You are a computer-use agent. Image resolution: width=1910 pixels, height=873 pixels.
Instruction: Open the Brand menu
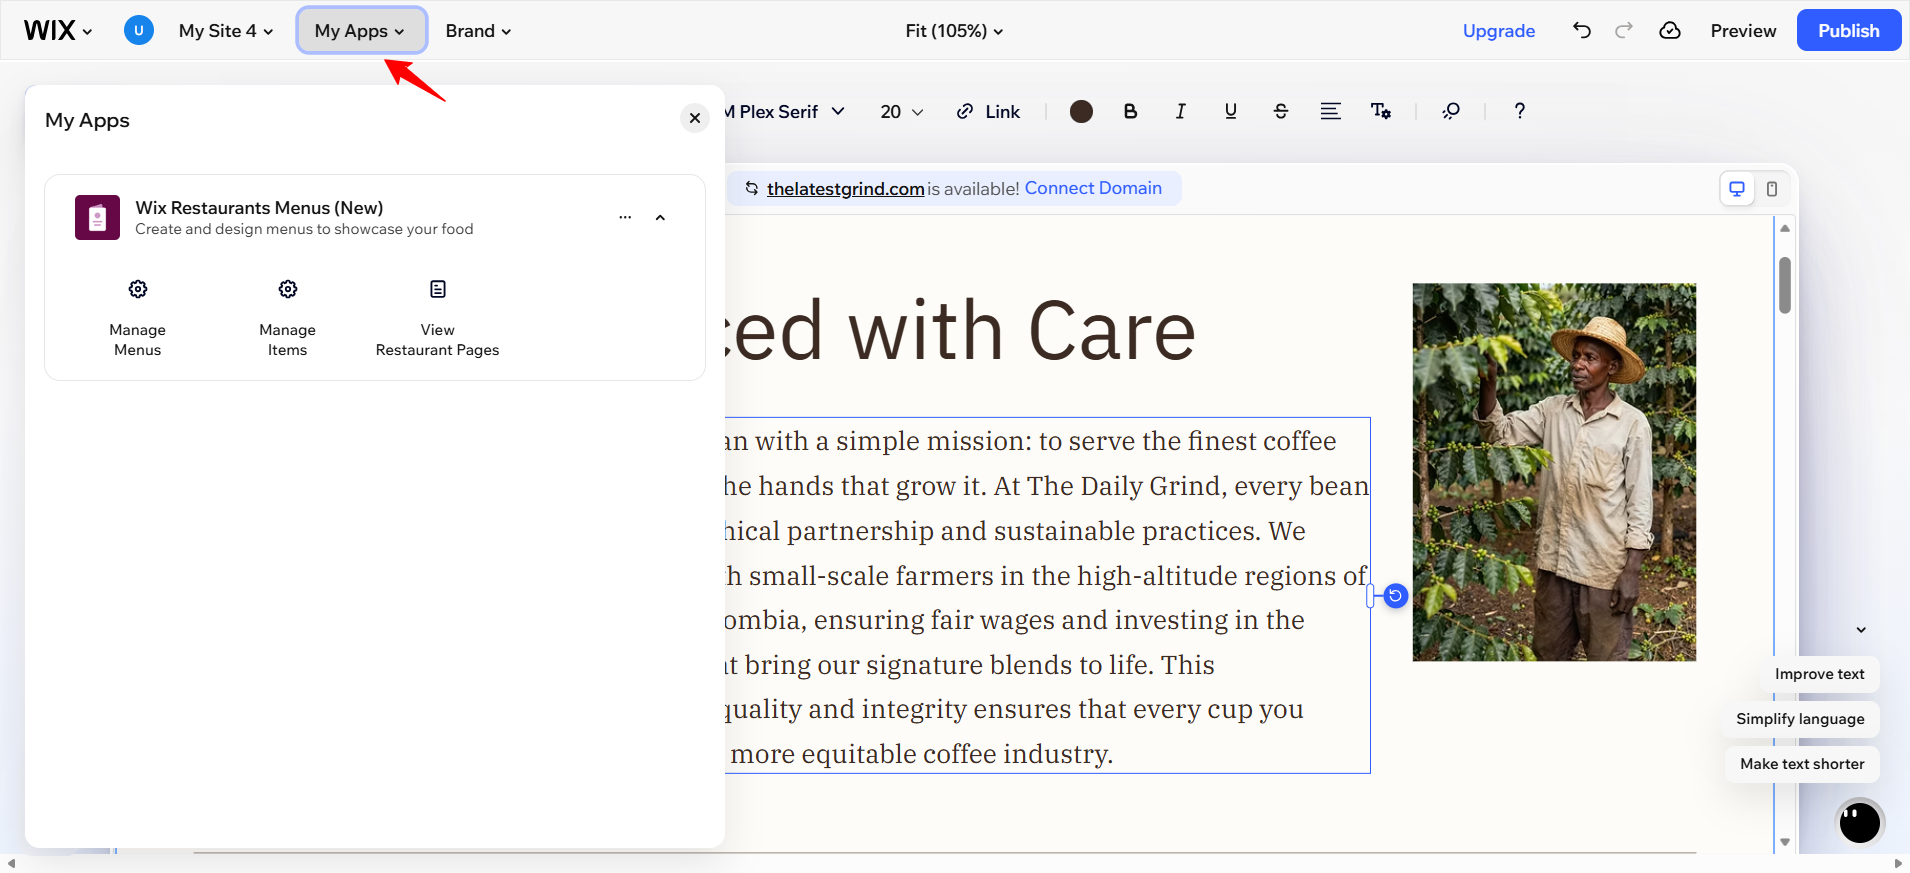478,31
